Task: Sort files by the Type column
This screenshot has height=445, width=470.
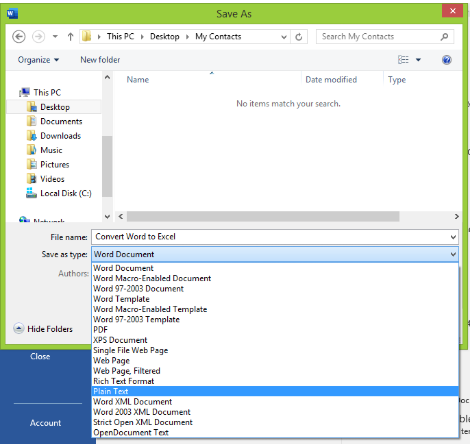Action: pos(397,80)
